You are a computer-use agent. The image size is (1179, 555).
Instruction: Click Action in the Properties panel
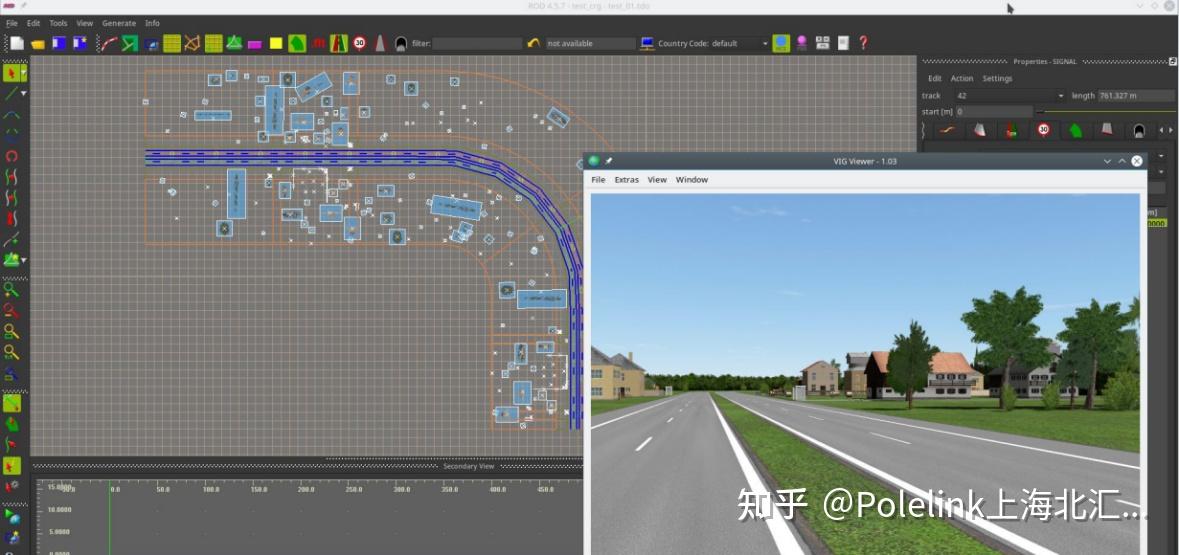pyautogui.click(x=962, y=78)
